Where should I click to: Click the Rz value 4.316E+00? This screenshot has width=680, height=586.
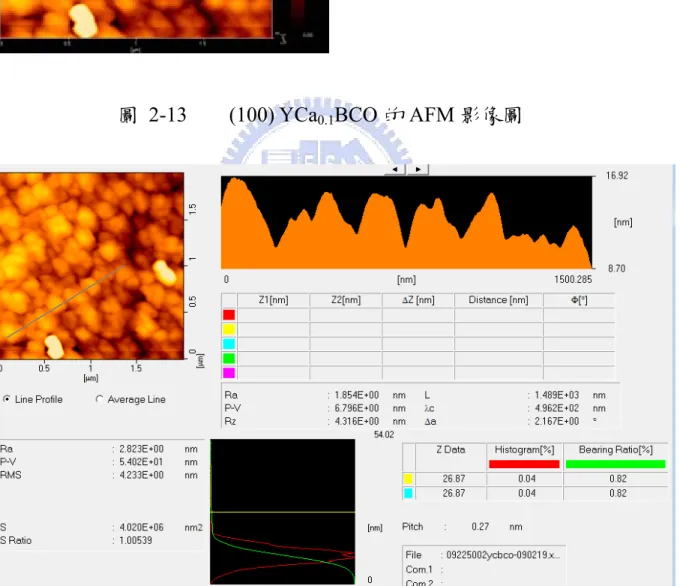[x=356, y=421]
